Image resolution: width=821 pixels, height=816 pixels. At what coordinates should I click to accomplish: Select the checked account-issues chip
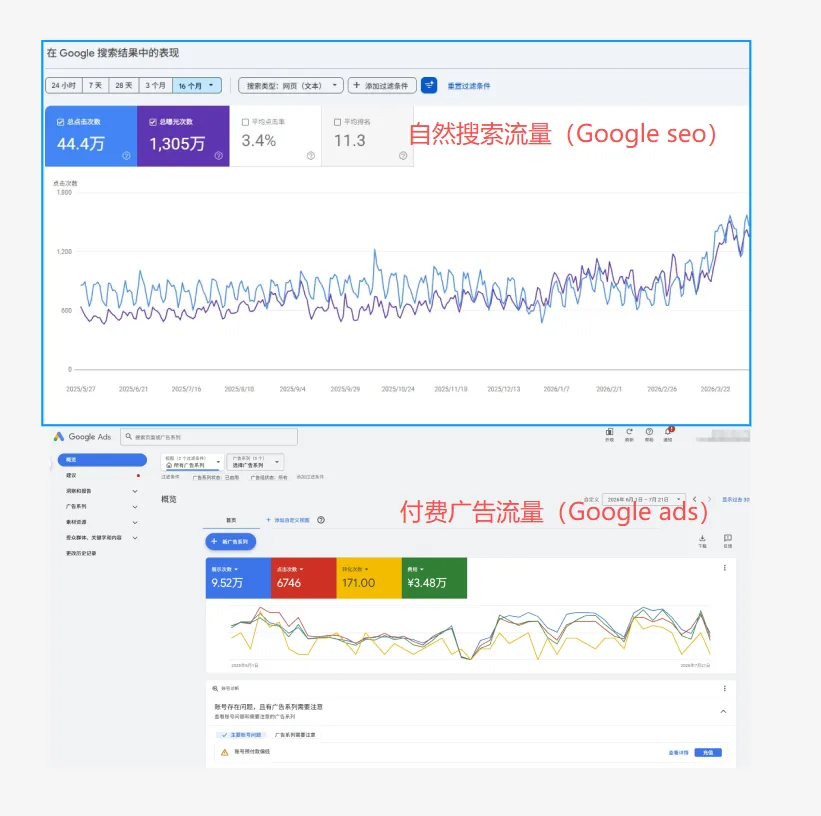tap(241, 735)
